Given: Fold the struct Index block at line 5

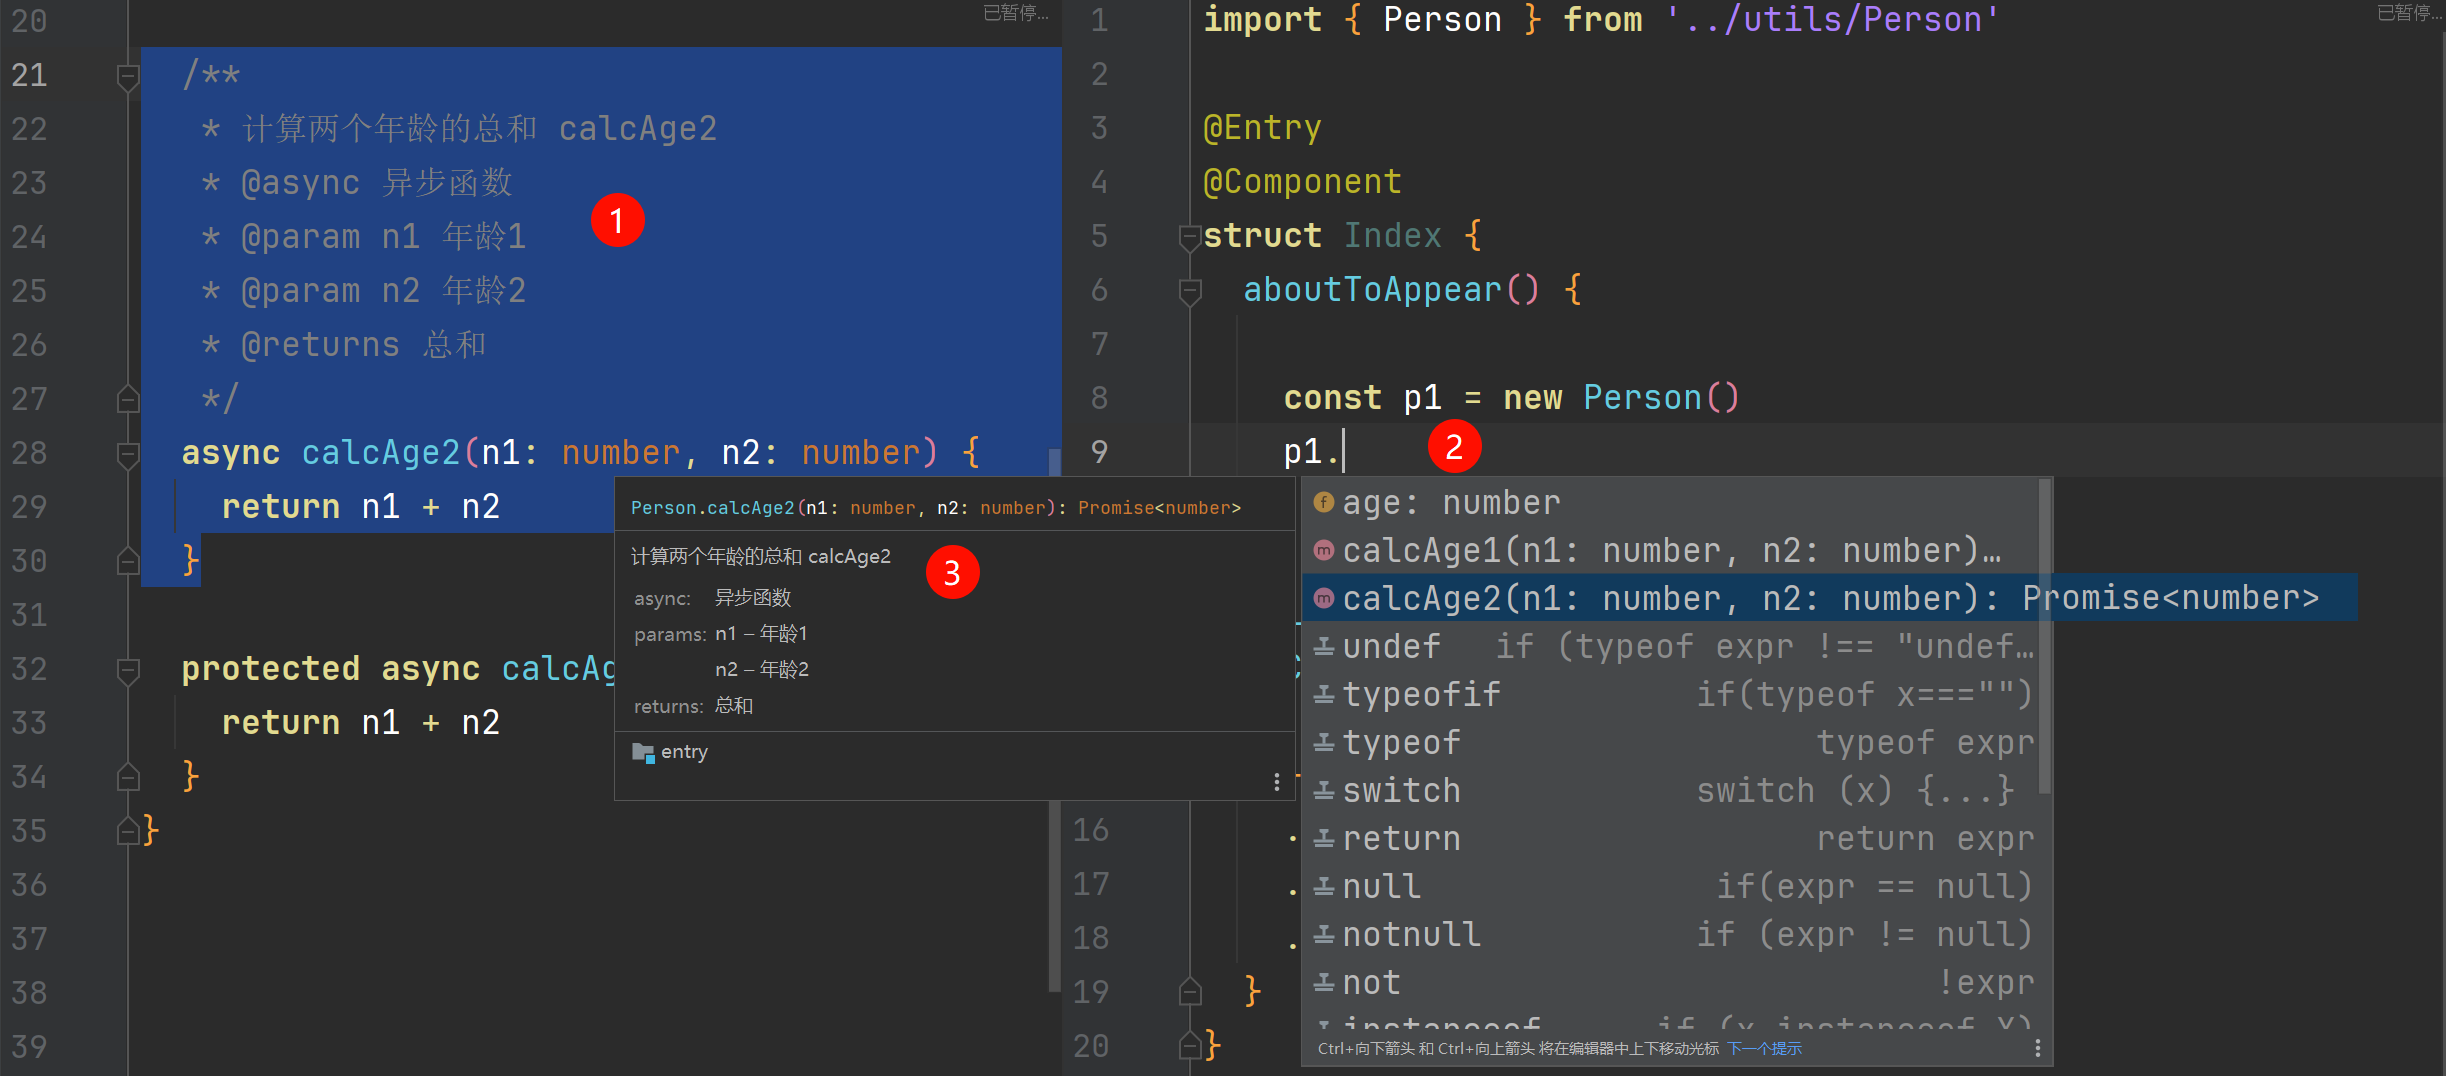Looking at the screenshot, I should (1189, 237).
